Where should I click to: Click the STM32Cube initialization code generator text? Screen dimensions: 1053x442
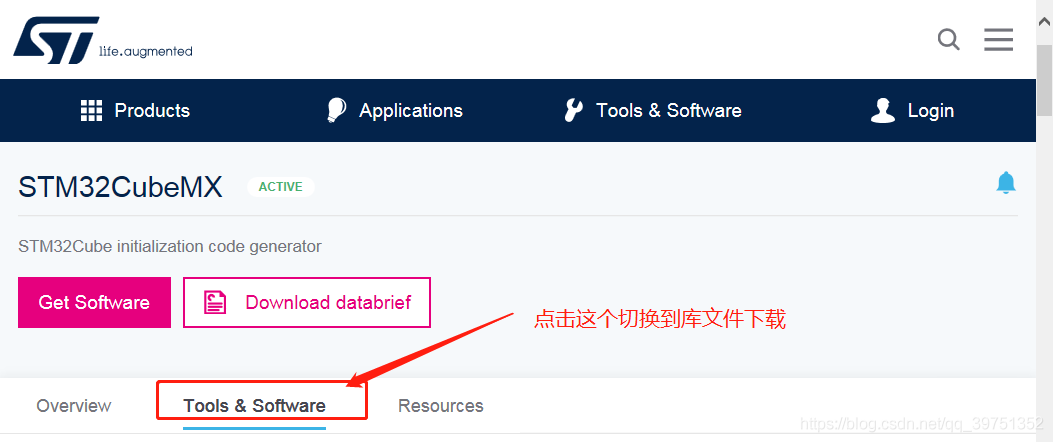point(170,247)
